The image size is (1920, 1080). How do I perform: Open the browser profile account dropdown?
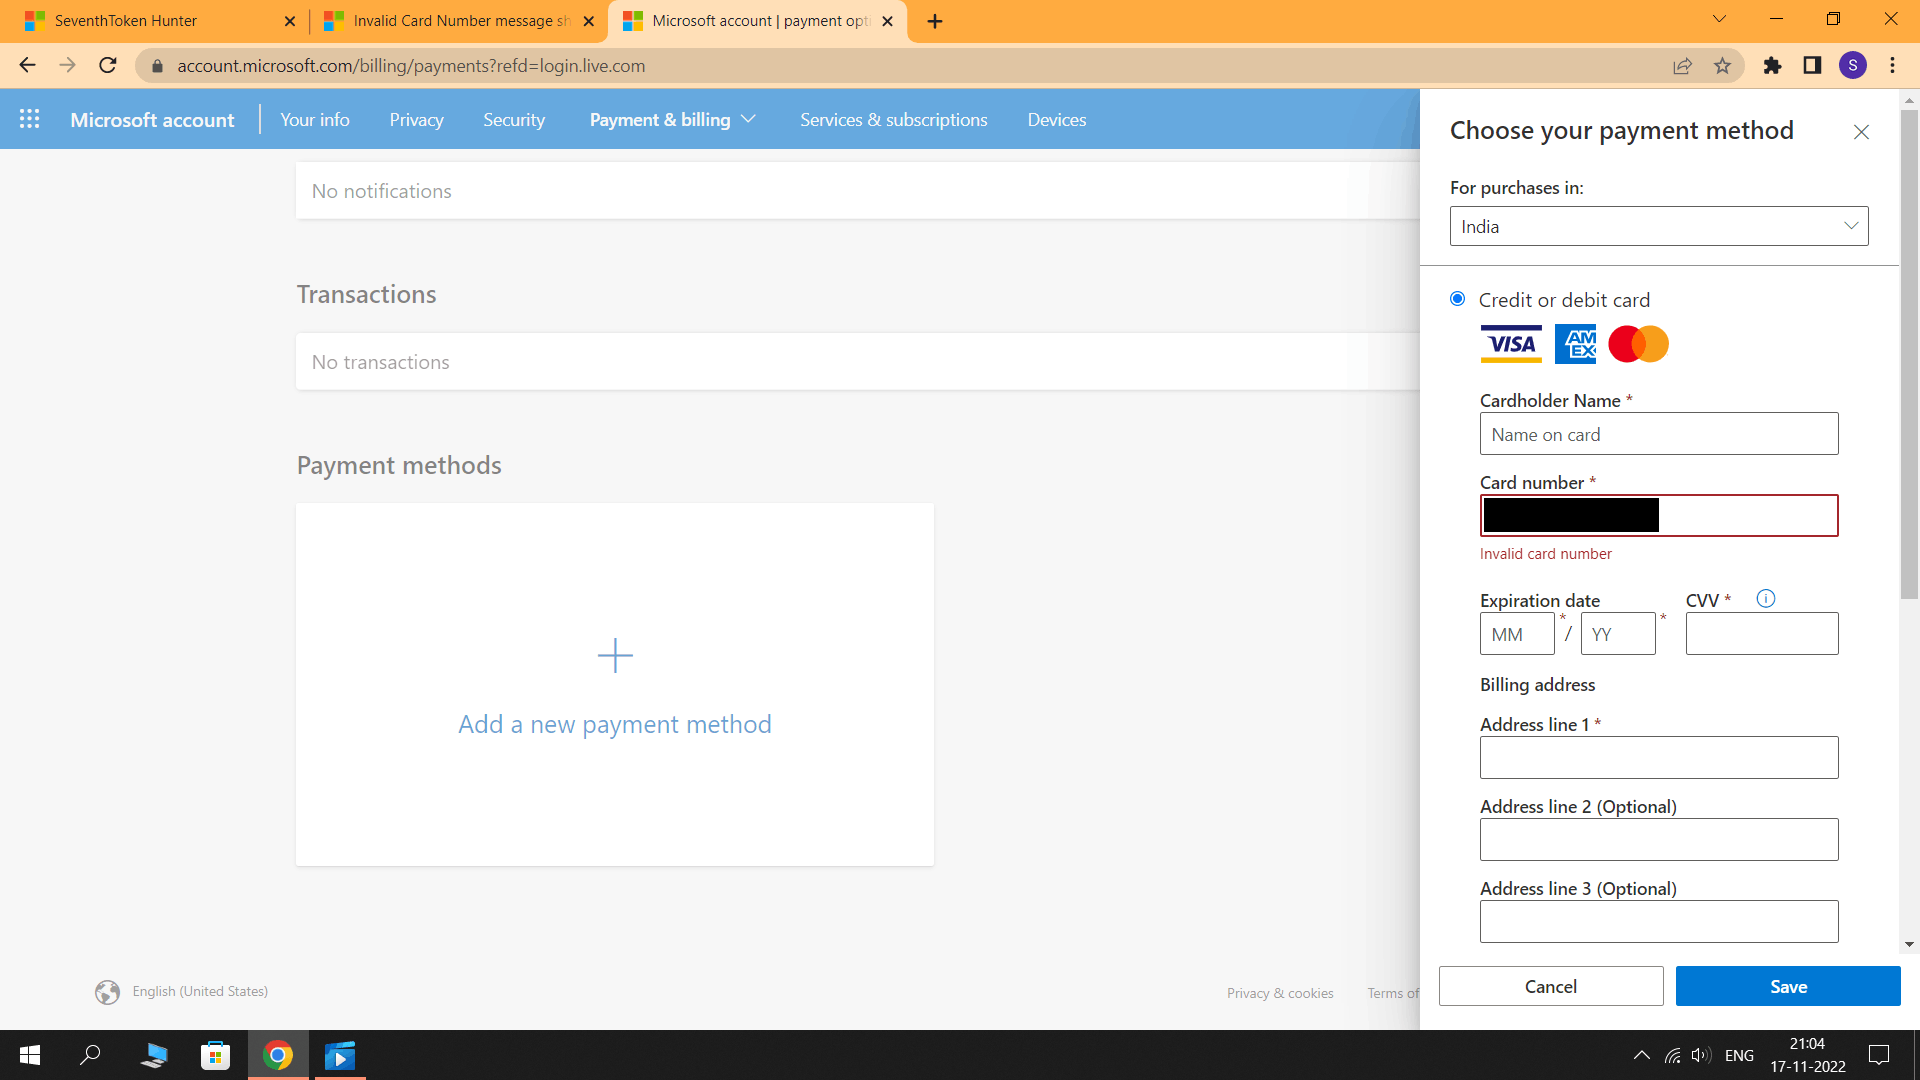click(x=1854, y=66)
